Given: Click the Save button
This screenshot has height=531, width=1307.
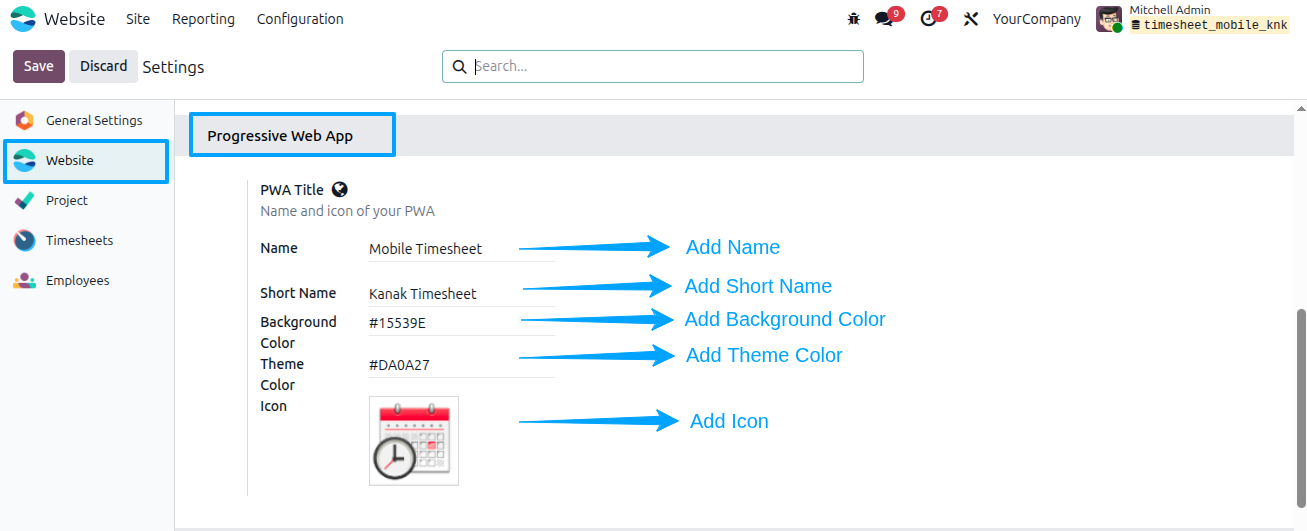Looking at the screenshot, I should 39,66.
